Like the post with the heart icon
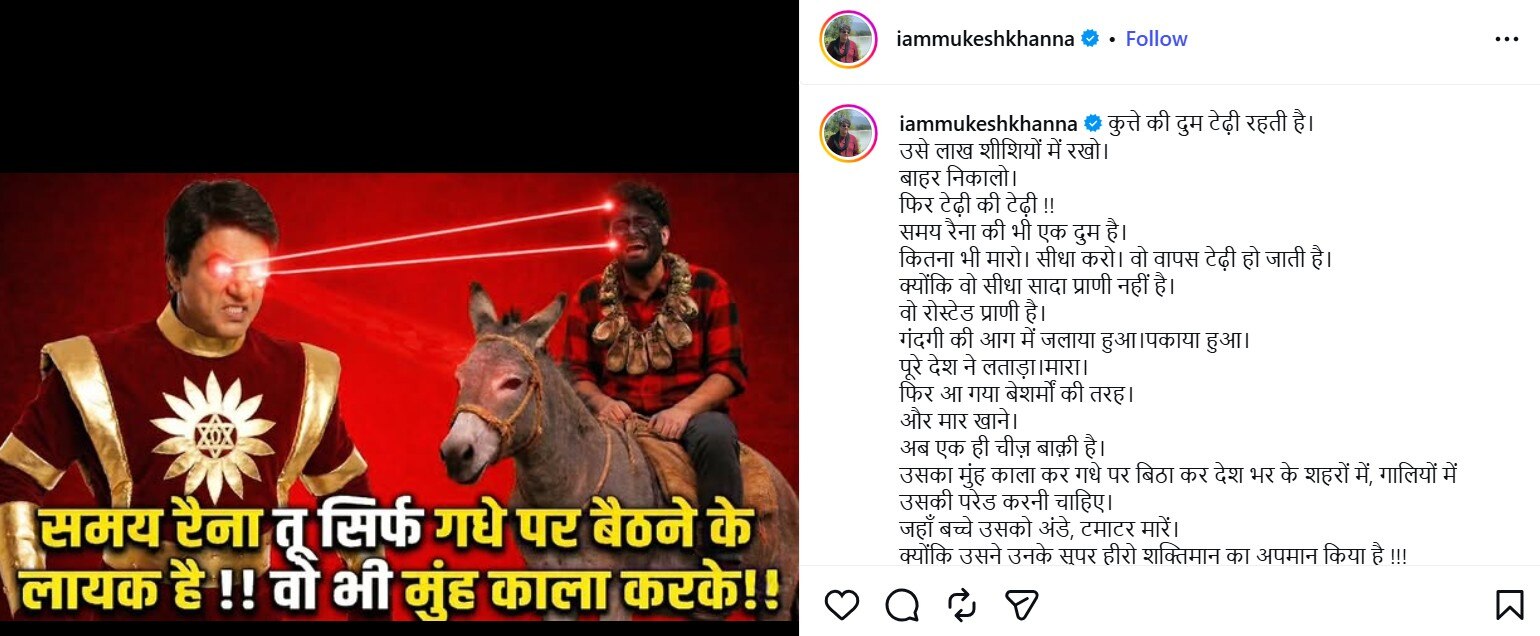 (x=843, y=604)
